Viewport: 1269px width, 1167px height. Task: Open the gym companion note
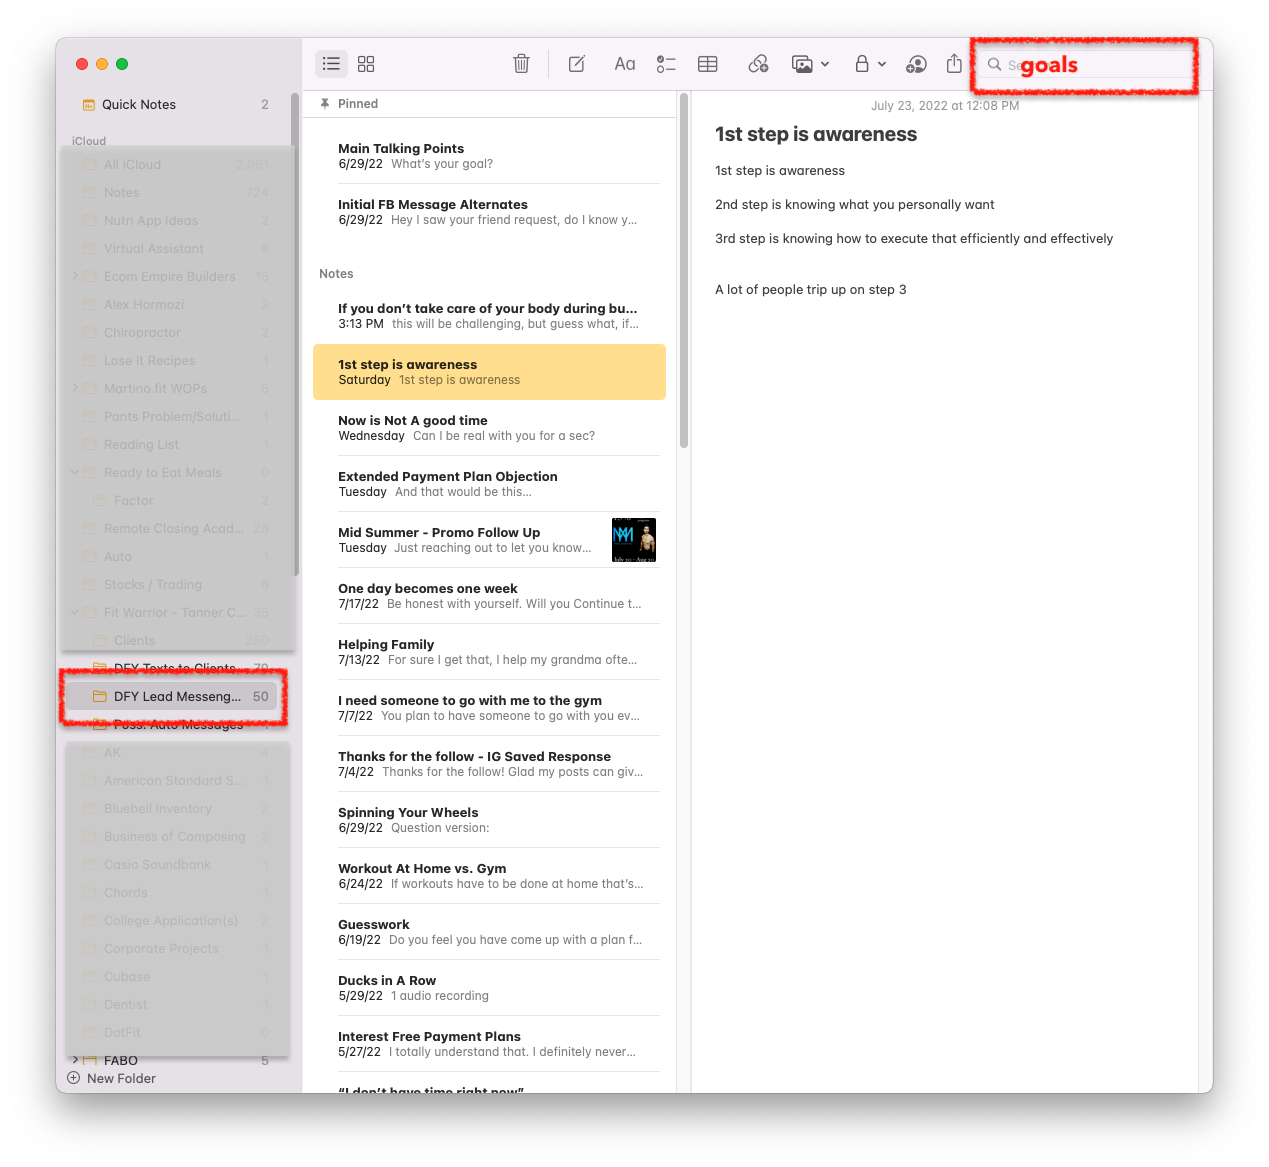coord(489,708)
